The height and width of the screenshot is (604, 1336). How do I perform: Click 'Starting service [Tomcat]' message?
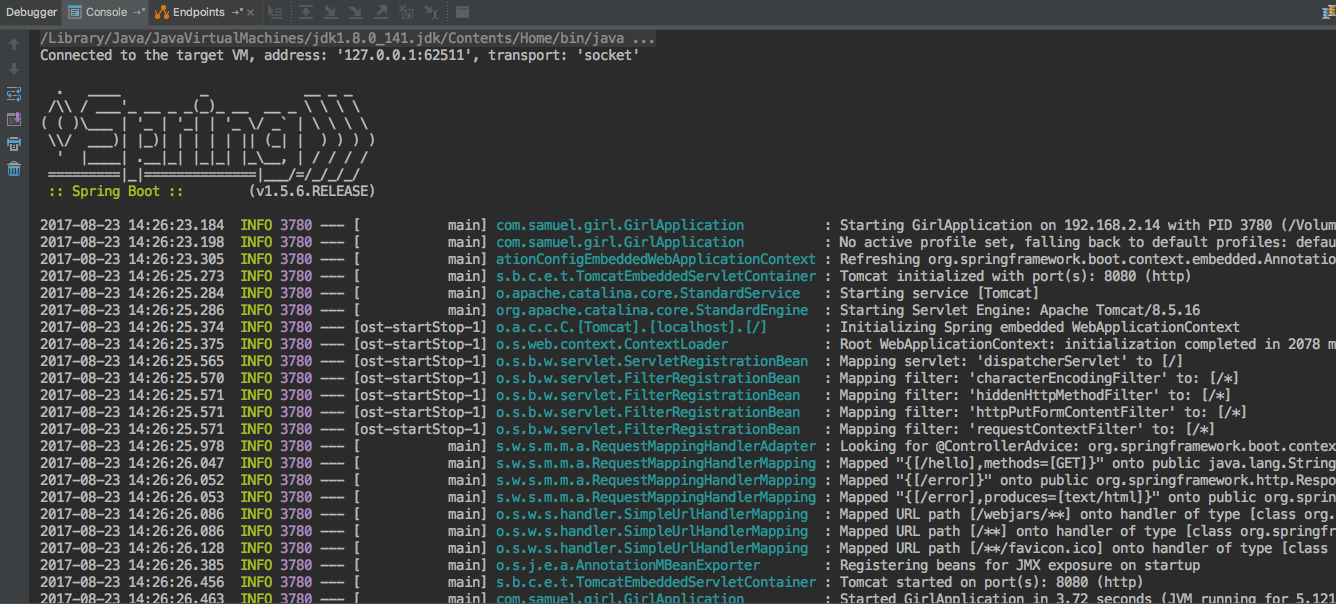point(940,293)
